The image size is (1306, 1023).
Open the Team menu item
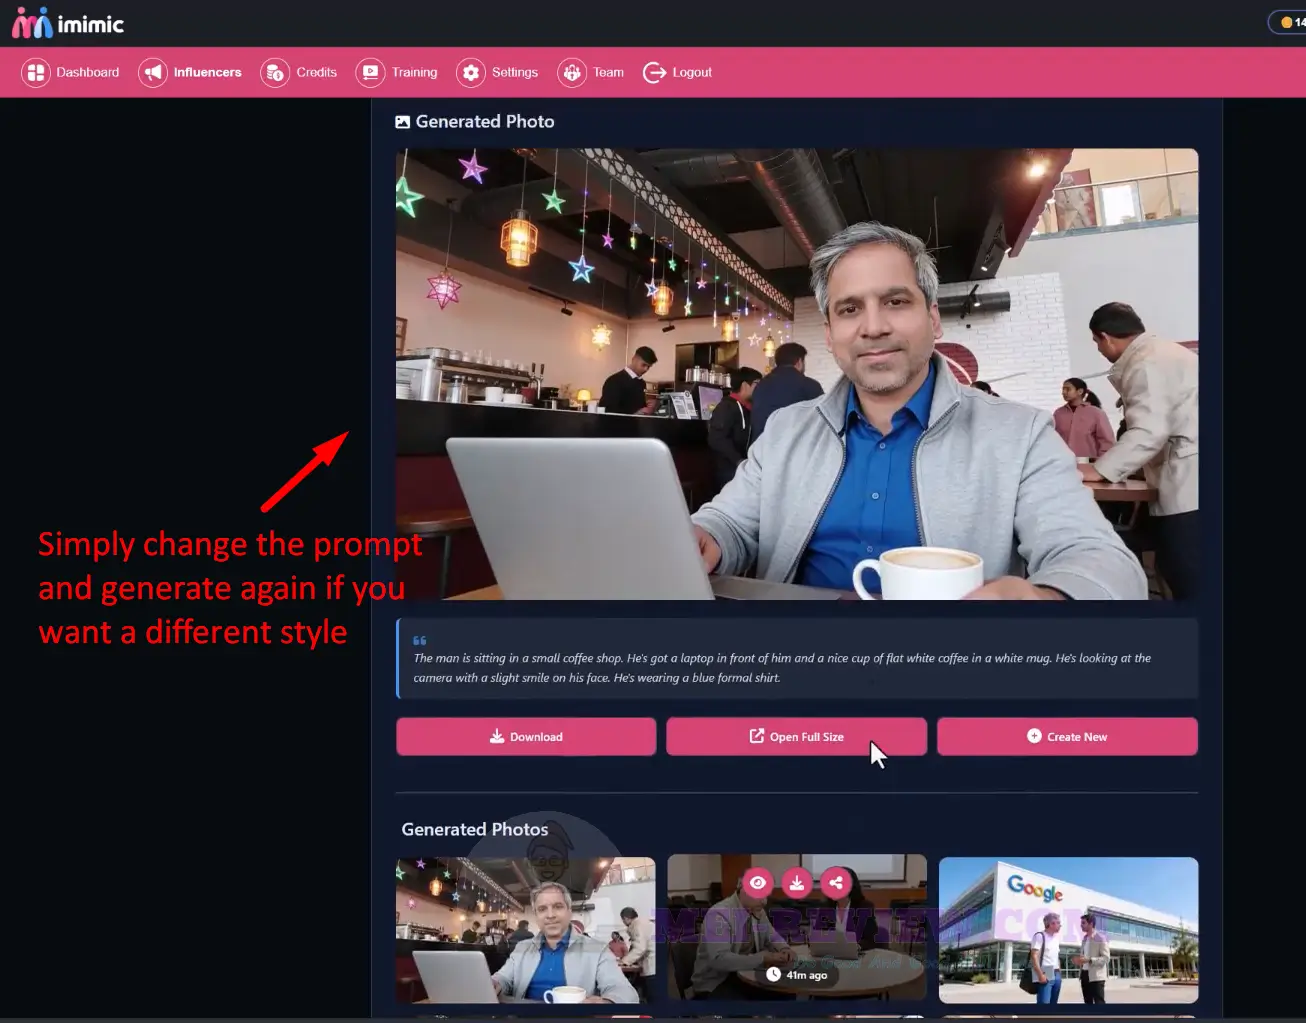591,72
